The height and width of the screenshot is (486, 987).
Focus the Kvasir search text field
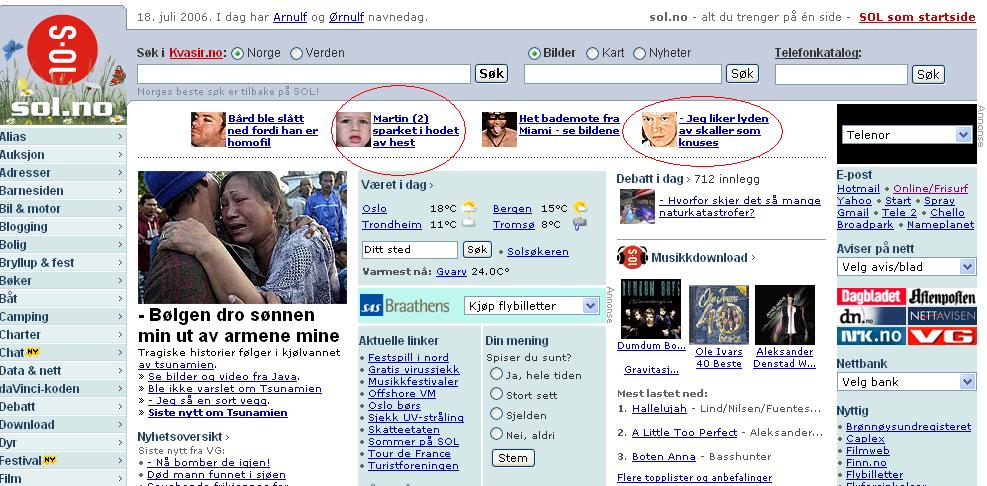304,74
